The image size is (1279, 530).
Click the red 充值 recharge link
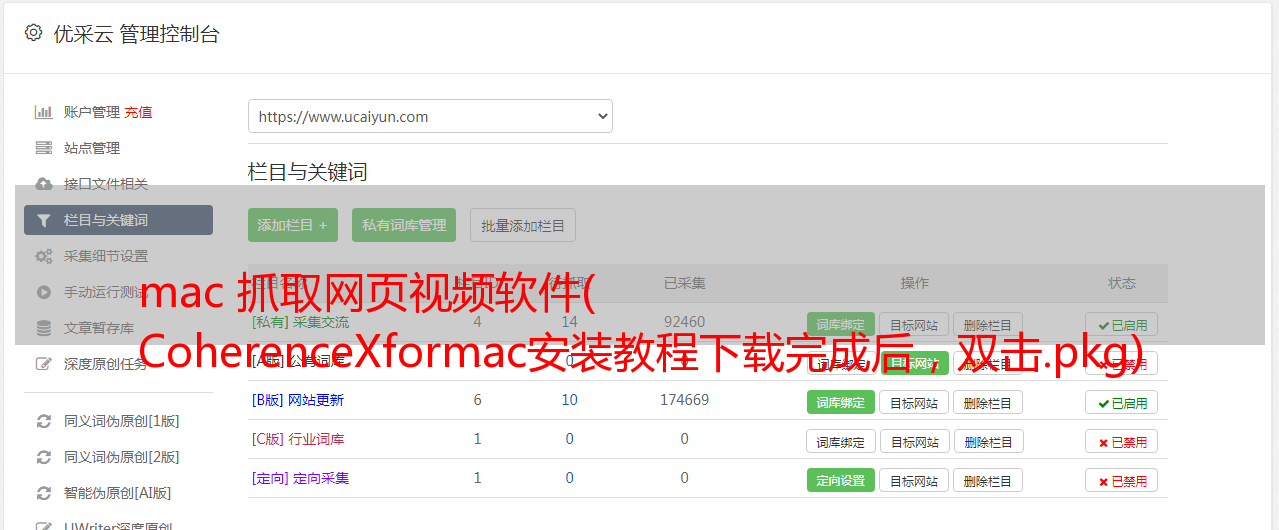coord(139,112)
